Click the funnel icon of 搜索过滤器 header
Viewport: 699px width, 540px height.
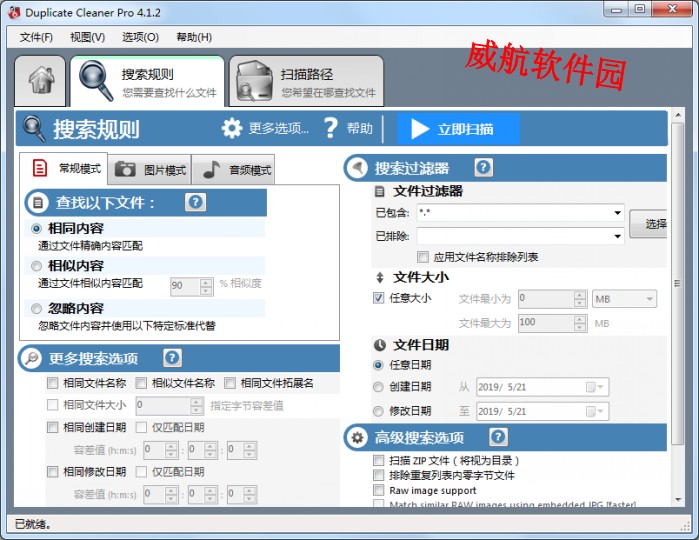pyautogui.click(x=357, y=168)
